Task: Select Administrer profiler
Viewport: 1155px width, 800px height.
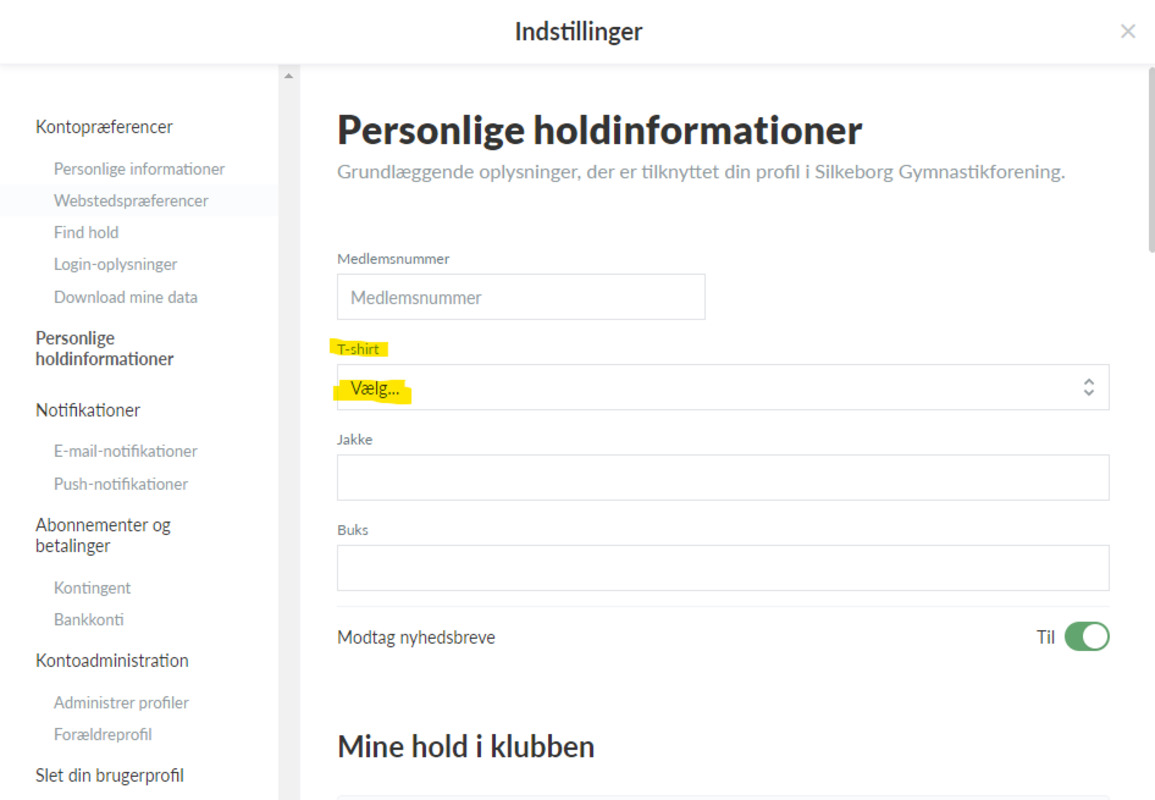Action: [x=122, y=703]
